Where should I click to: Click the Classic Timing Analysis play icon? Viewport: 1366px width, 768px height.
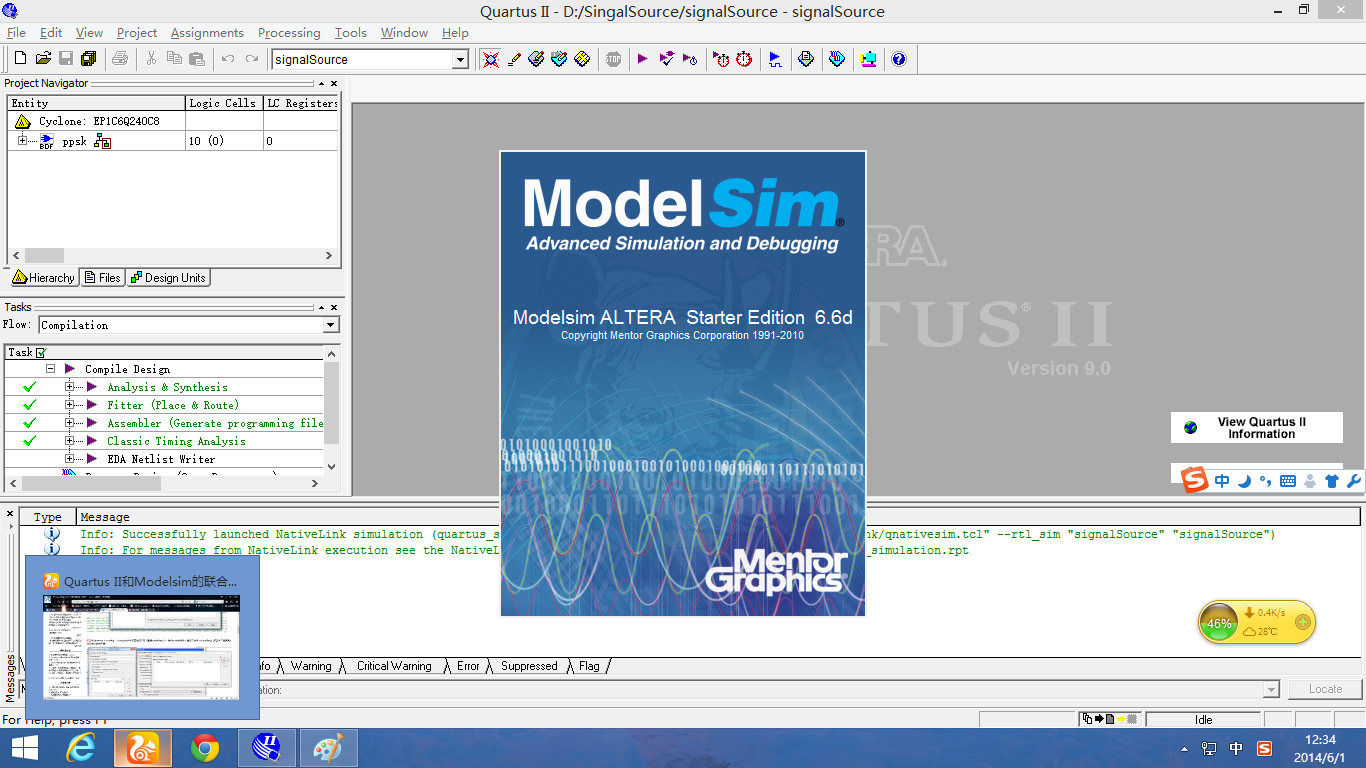(690, 59)
